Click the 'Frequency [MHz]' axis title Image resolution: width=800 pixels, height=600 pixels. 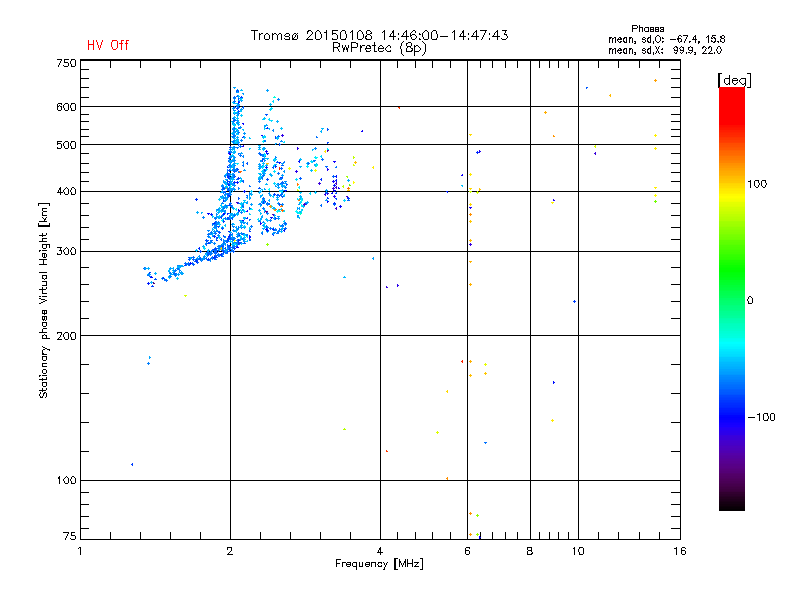tap(379, 564)
